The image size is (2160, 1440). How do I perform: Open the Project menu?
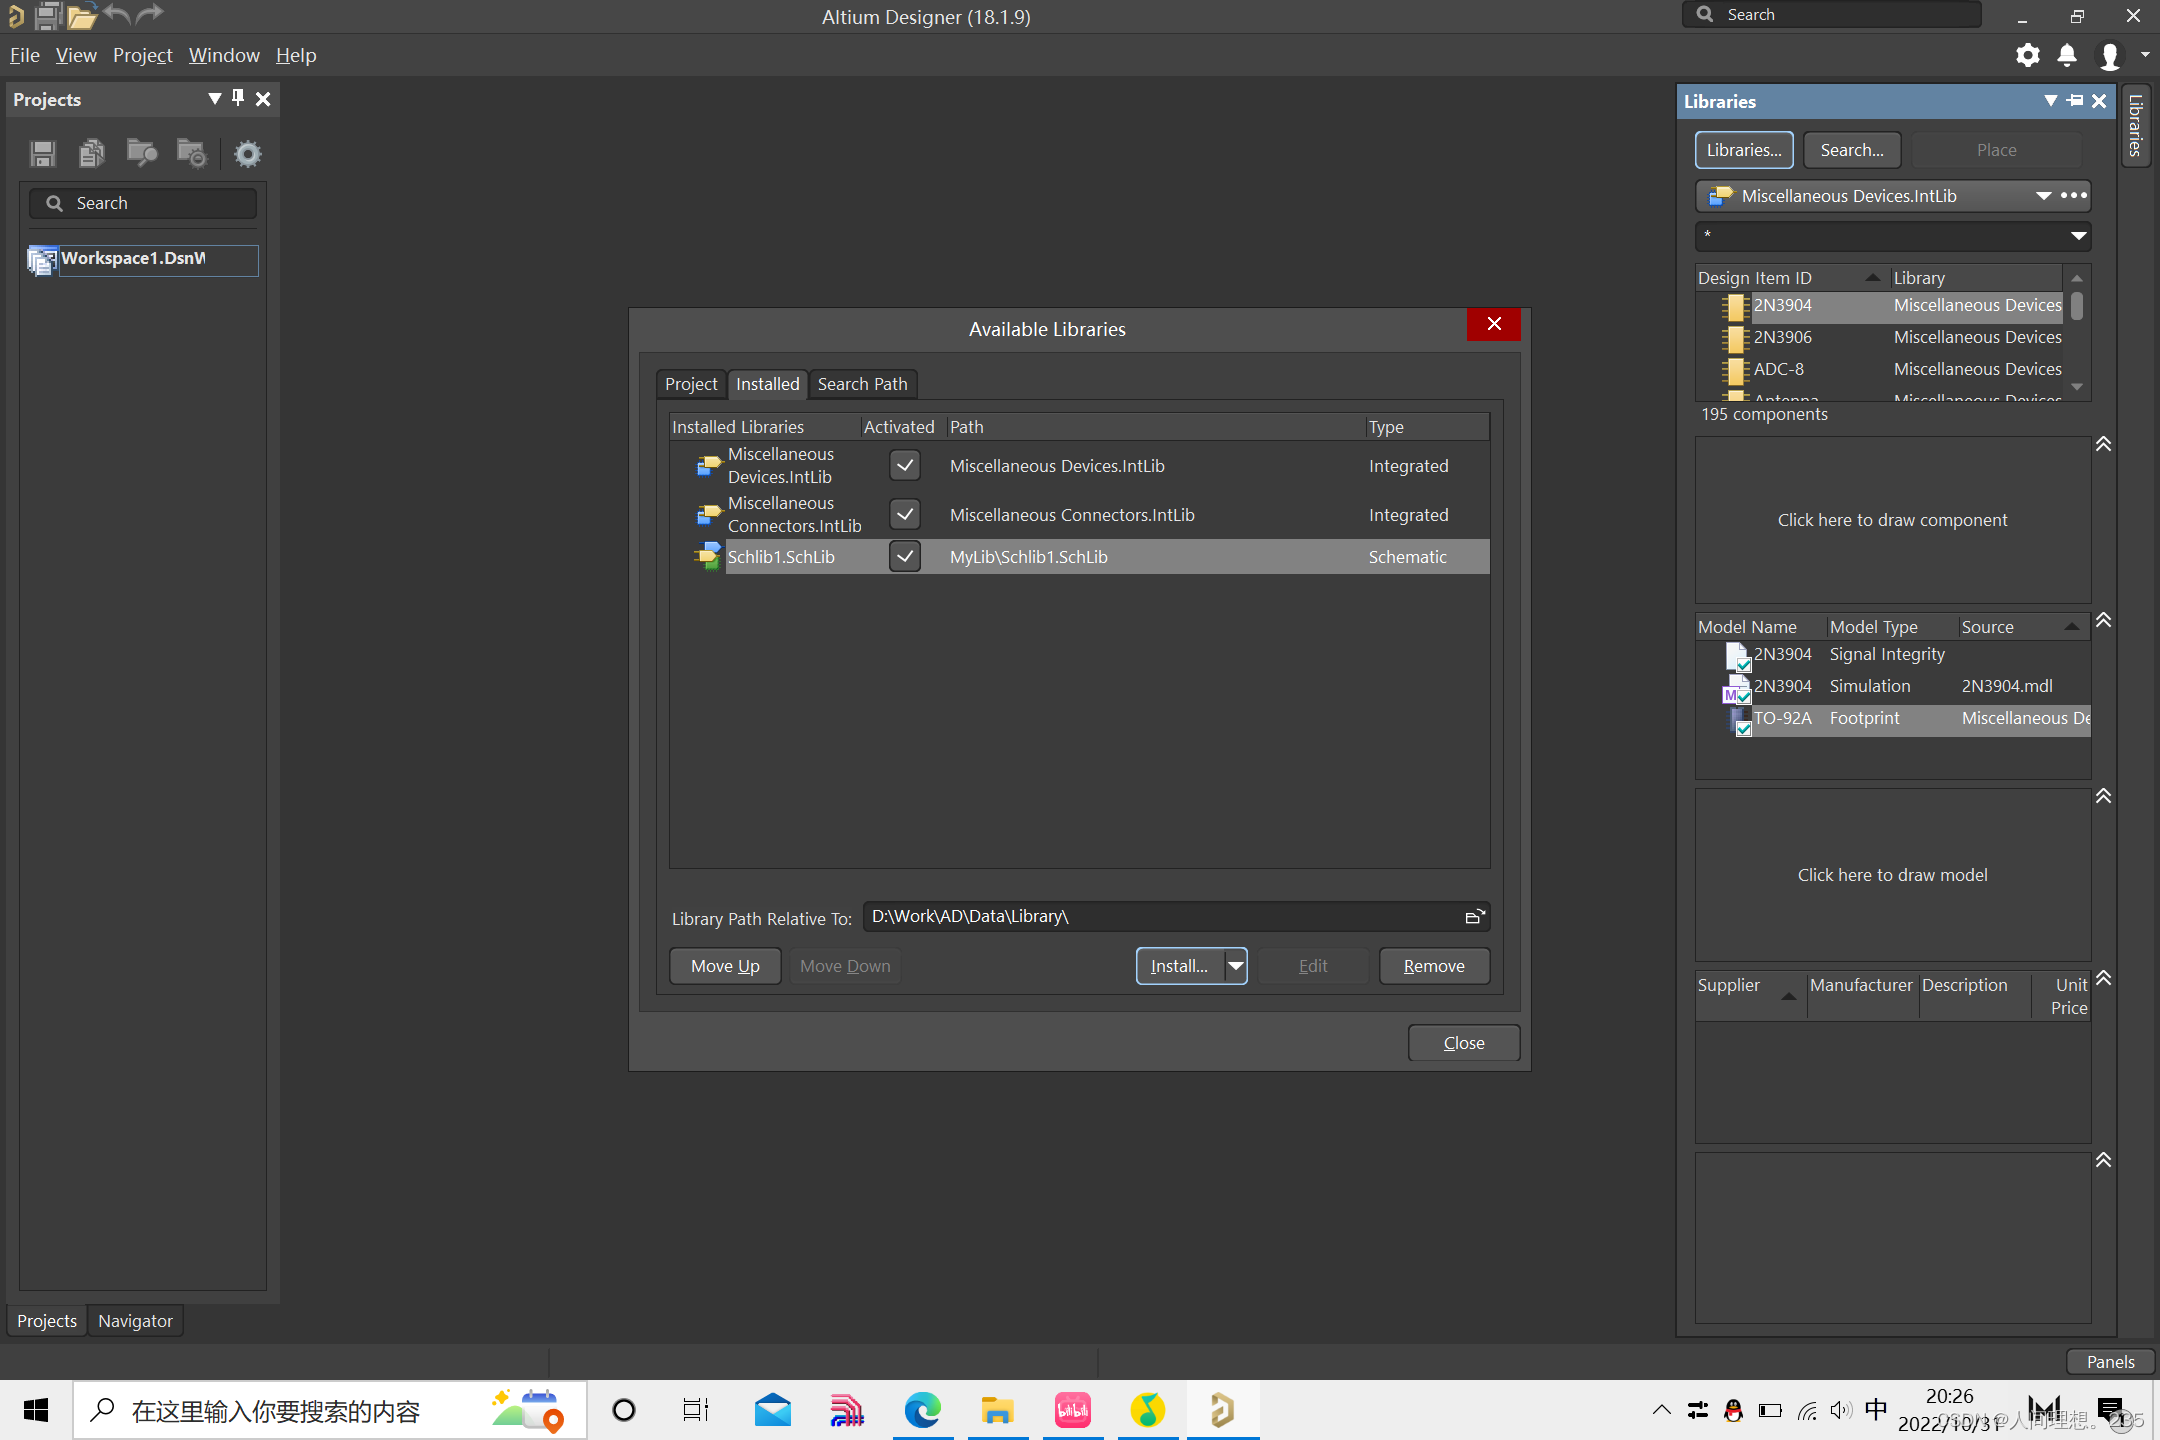click(142, 56)
